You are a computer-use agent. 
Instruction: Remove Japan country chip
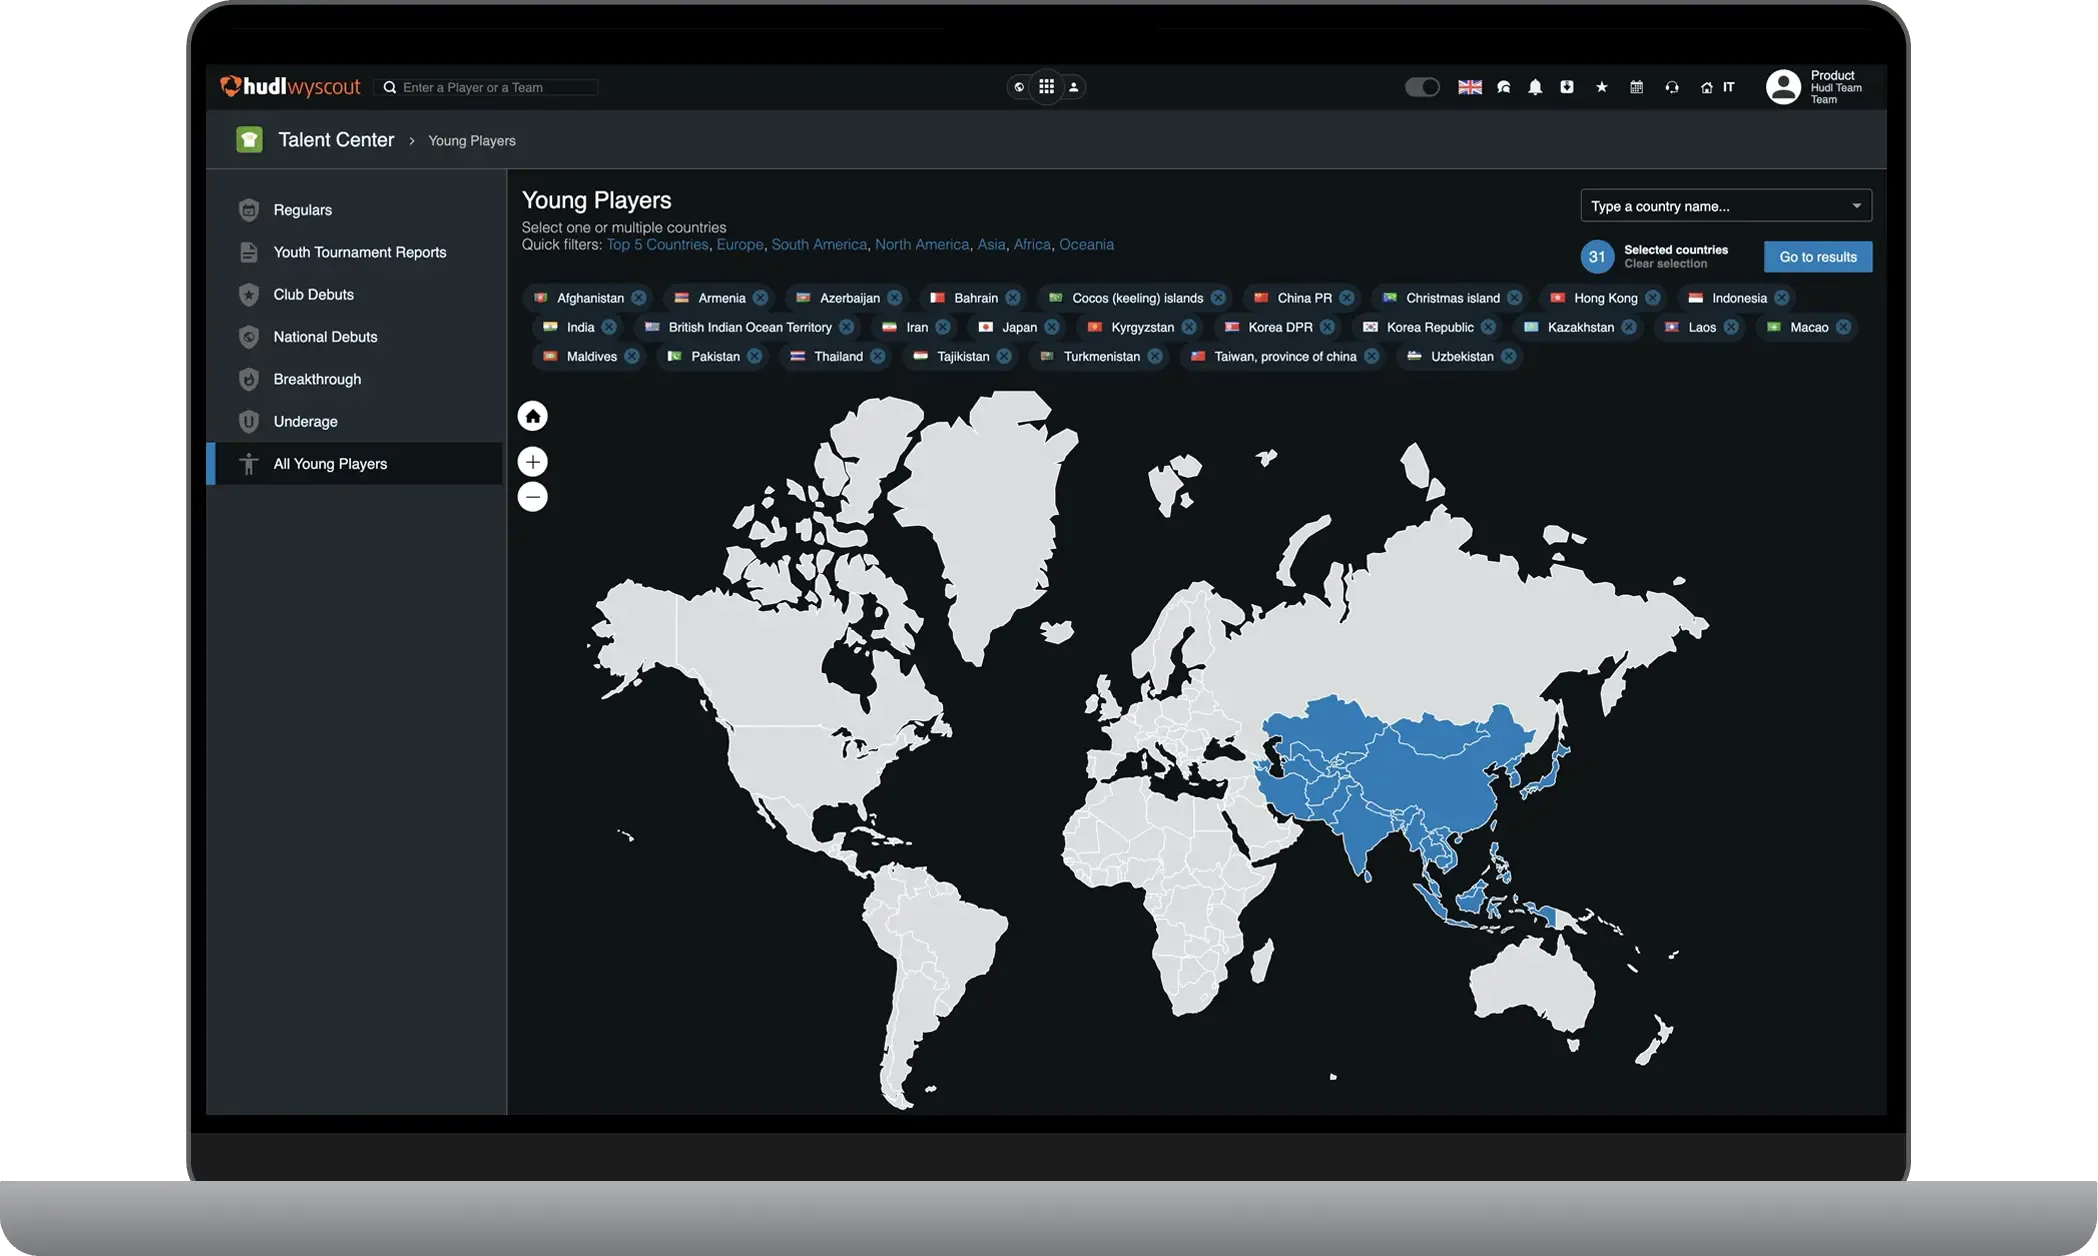pyautogui.click(x=1052, y=327)
